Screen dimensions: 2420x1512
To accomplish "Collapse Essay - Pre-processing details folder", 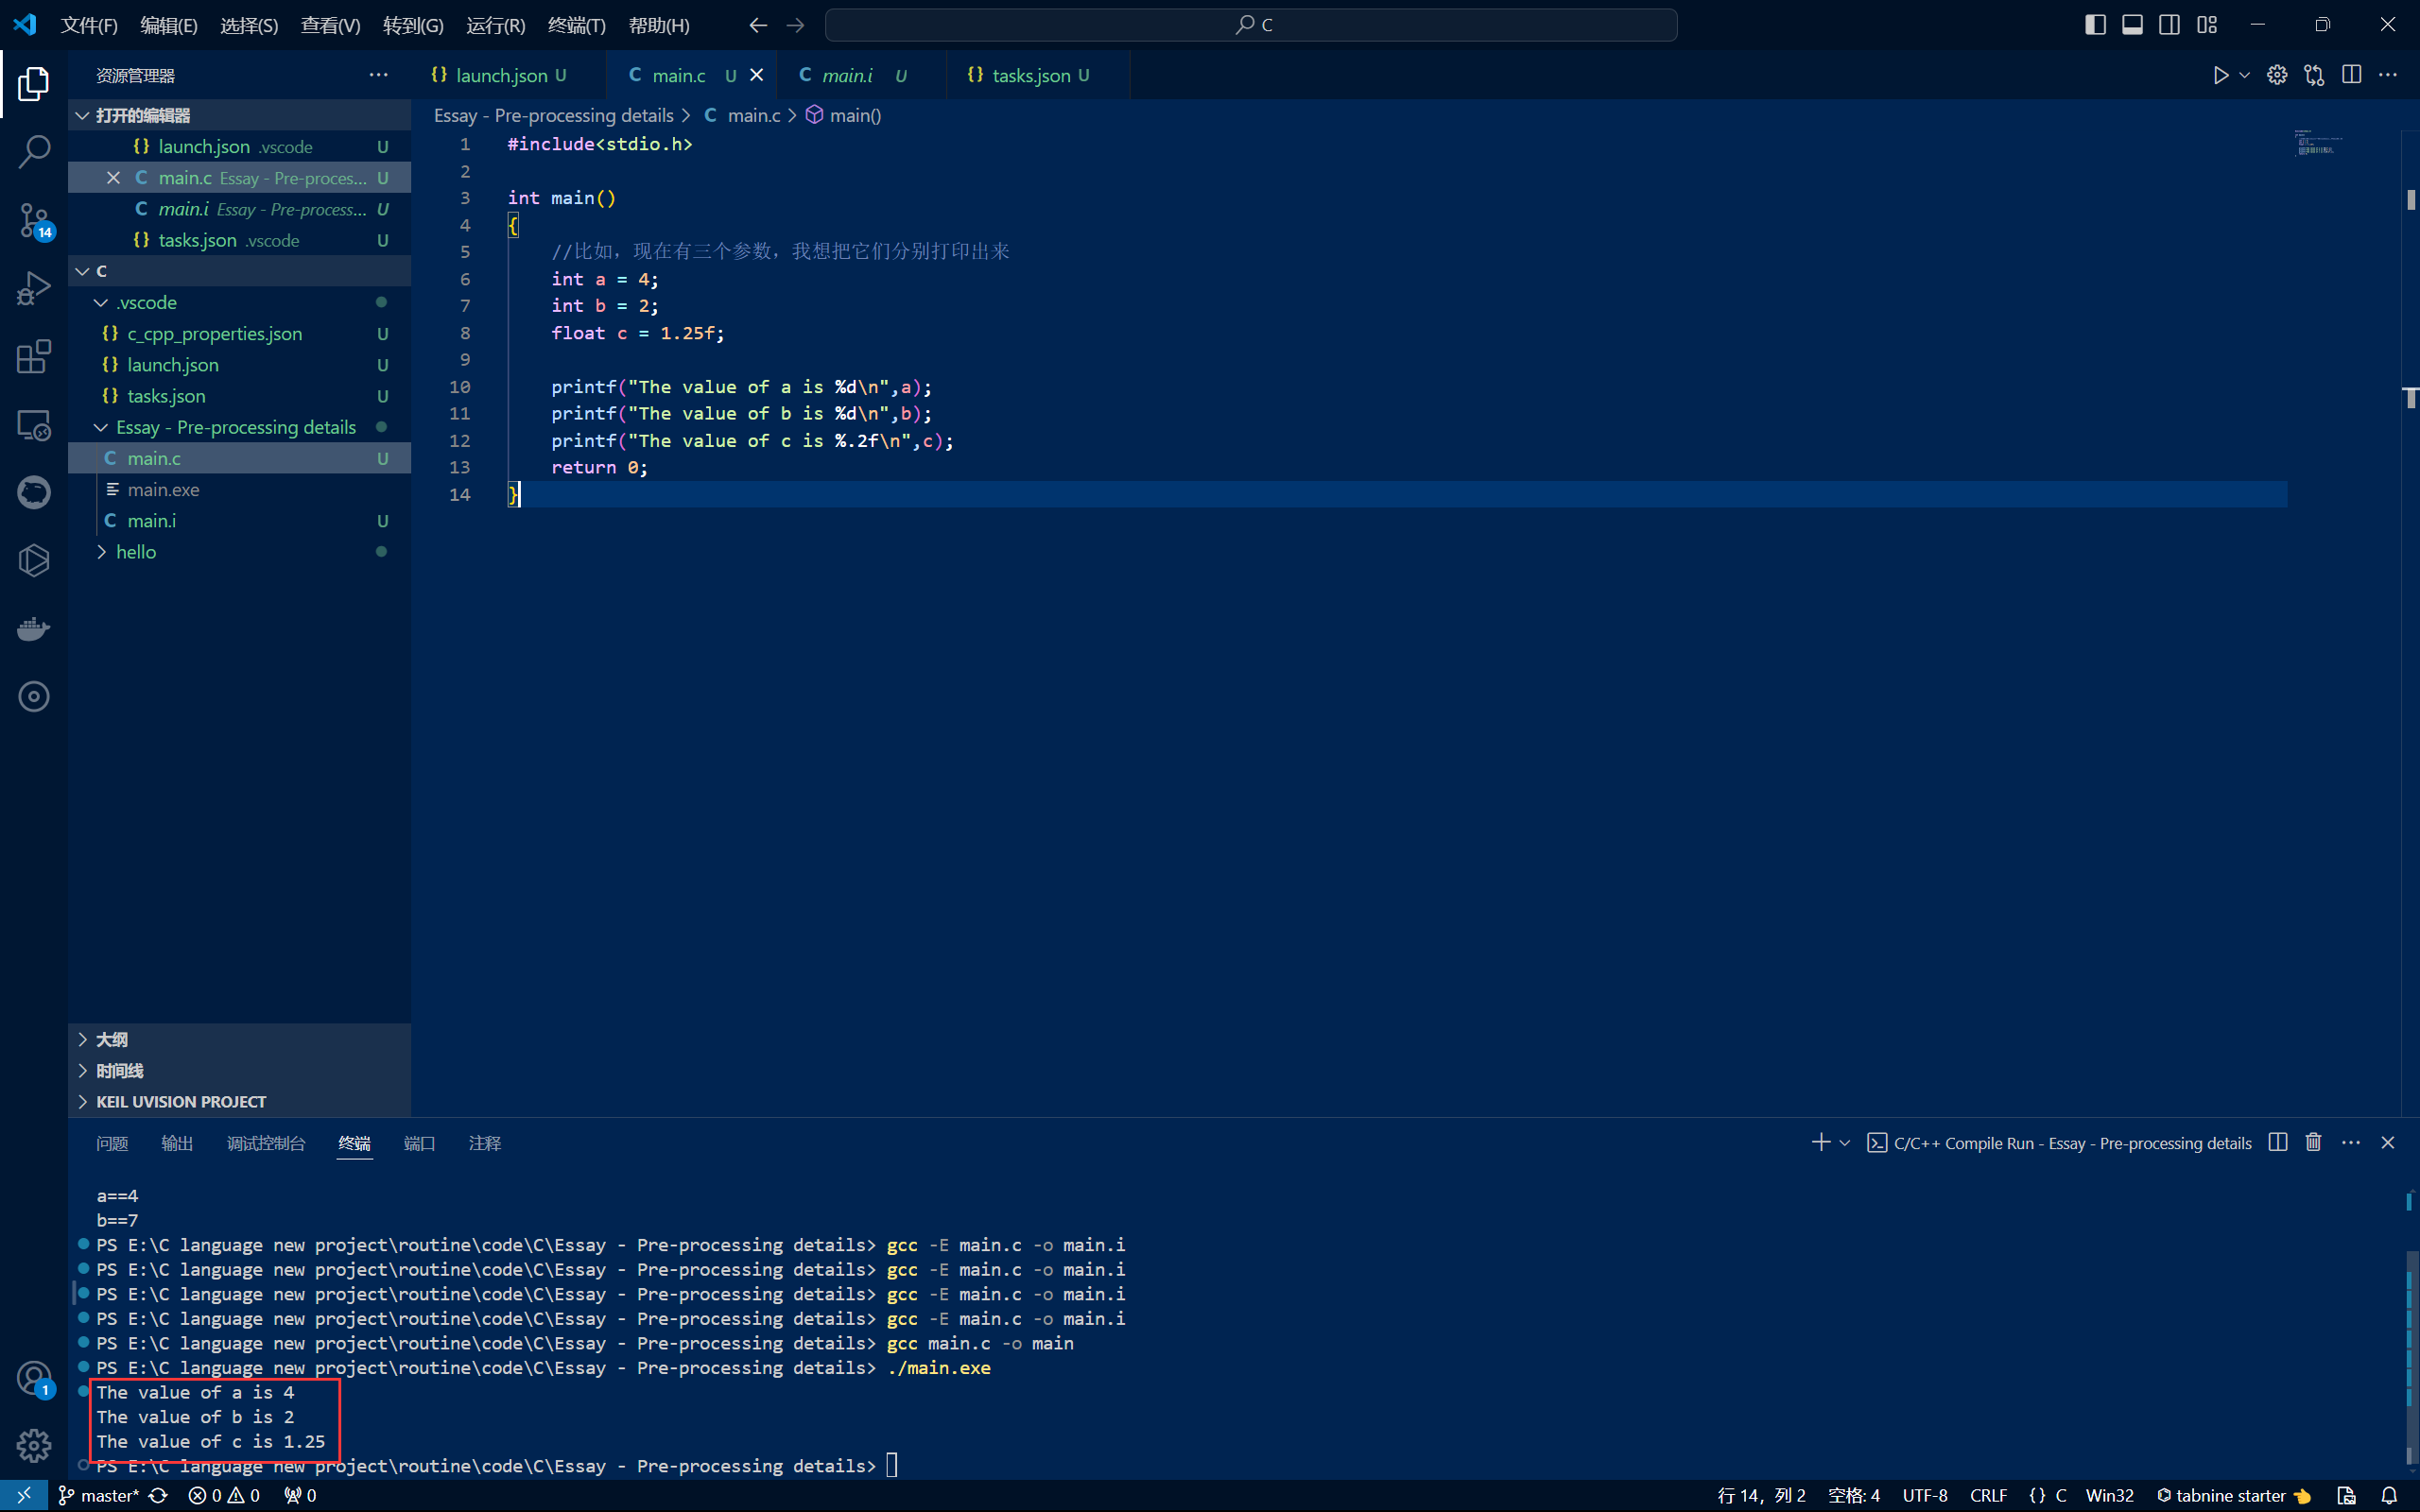I will point(239,427).
